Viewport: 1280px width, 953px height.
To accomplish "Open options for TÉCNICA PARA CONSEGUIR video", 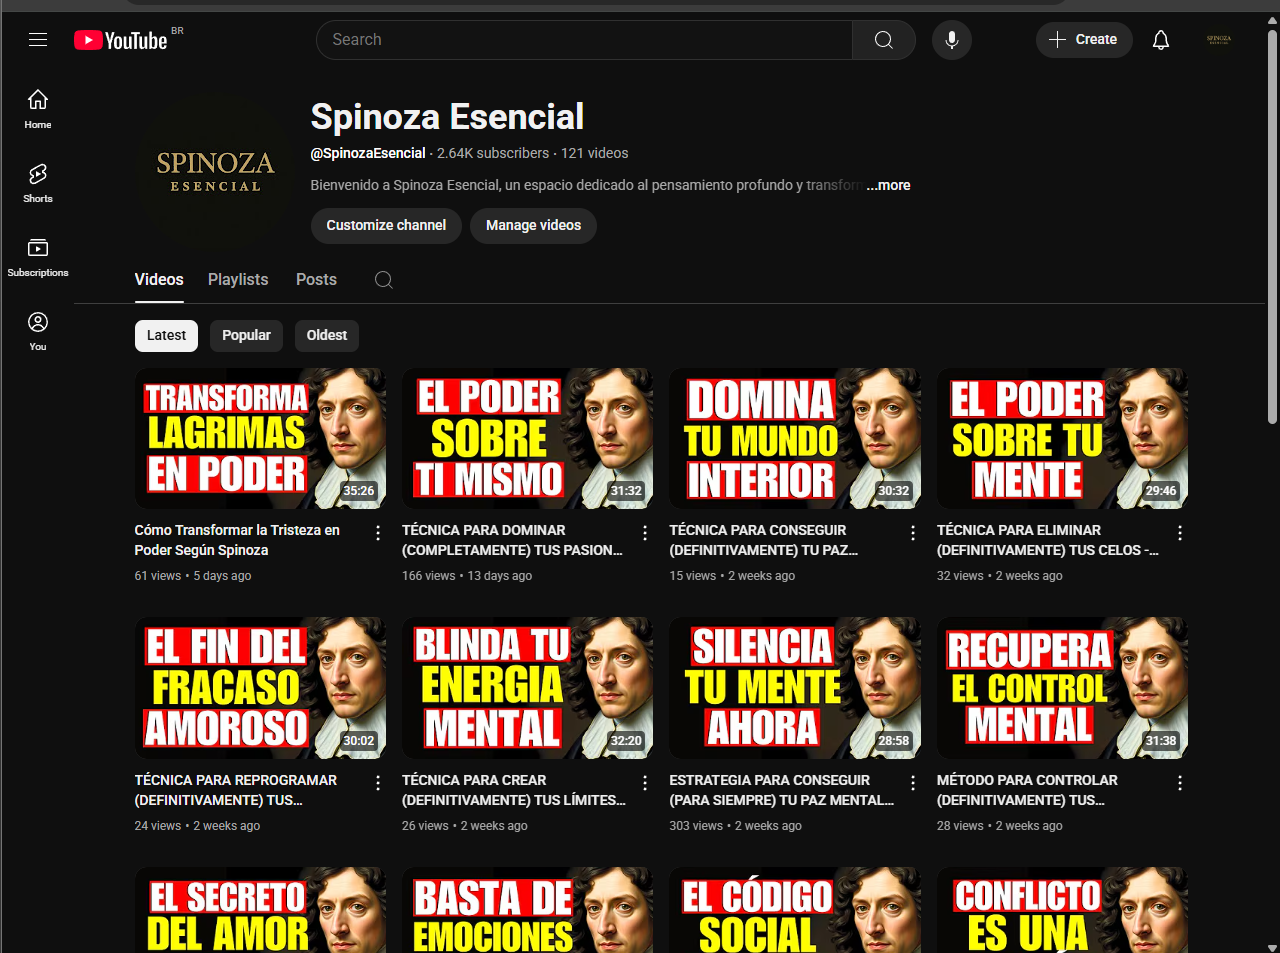I will (x=913, y=533).
